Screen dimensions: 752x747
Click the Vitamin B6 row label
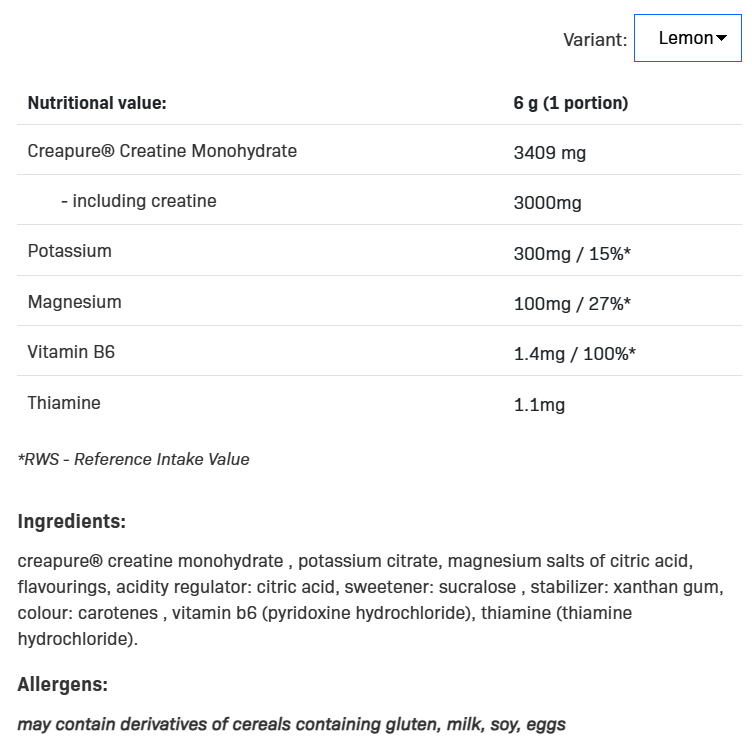point(71,352)
